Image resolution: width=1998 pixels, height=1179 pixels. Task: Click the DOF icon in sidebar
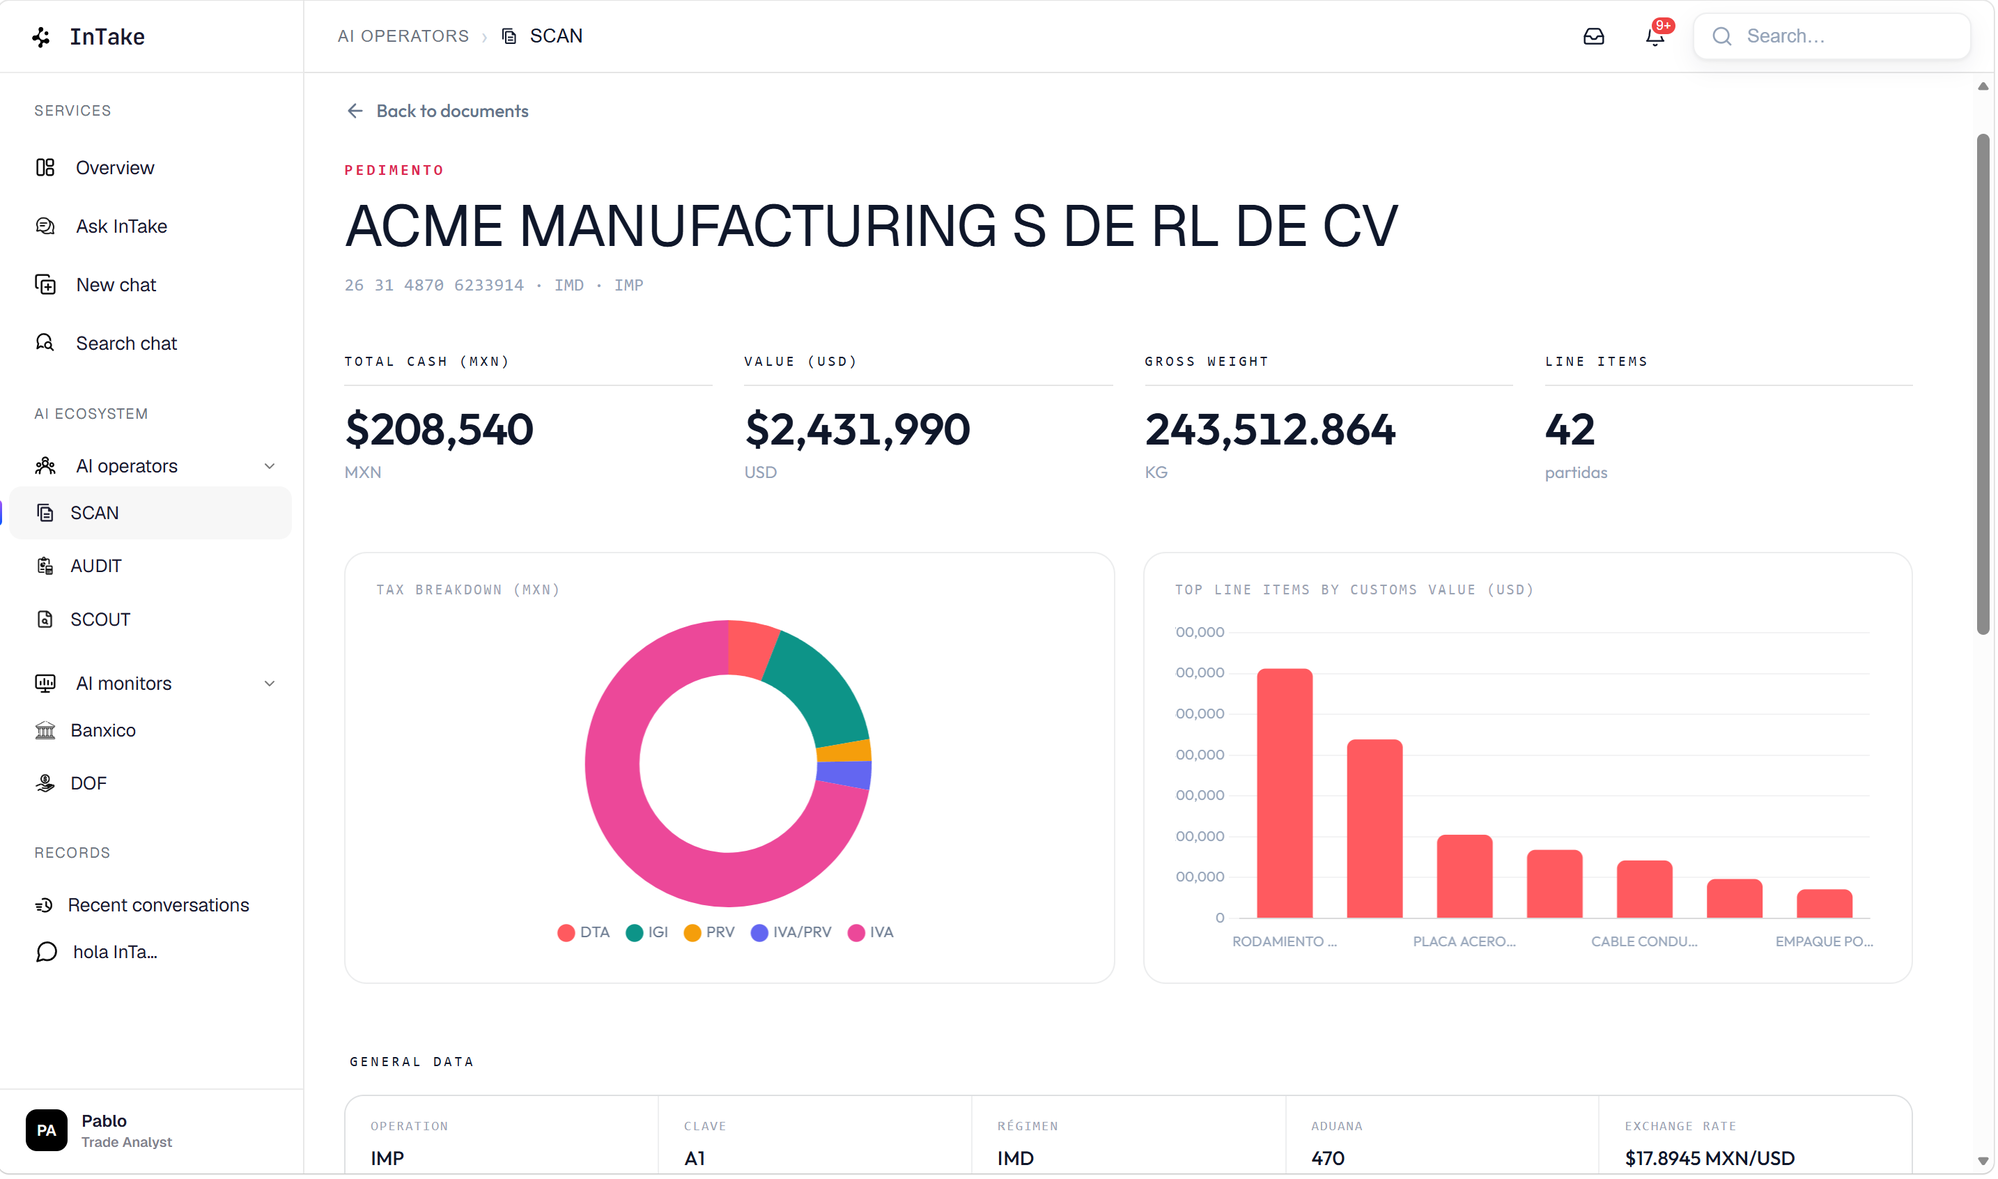click(x=46, y=785)
